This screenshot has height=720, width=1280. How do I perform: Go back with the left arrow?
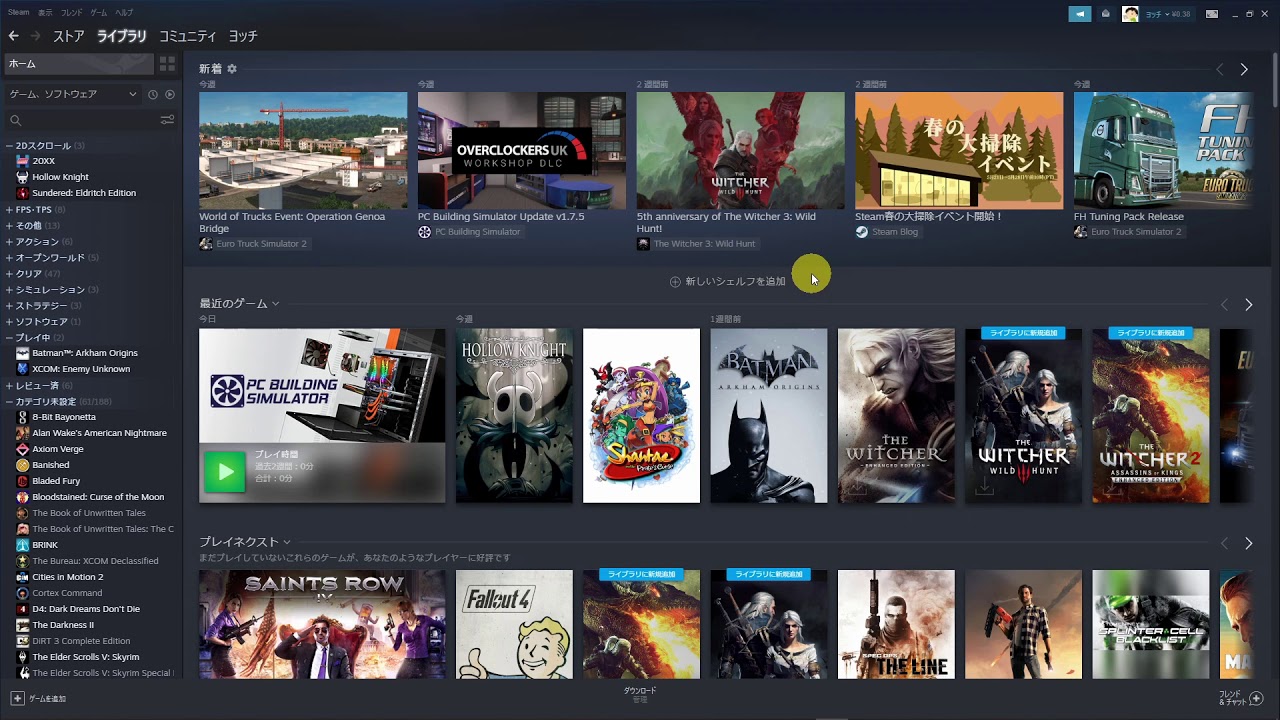[13, 36]
